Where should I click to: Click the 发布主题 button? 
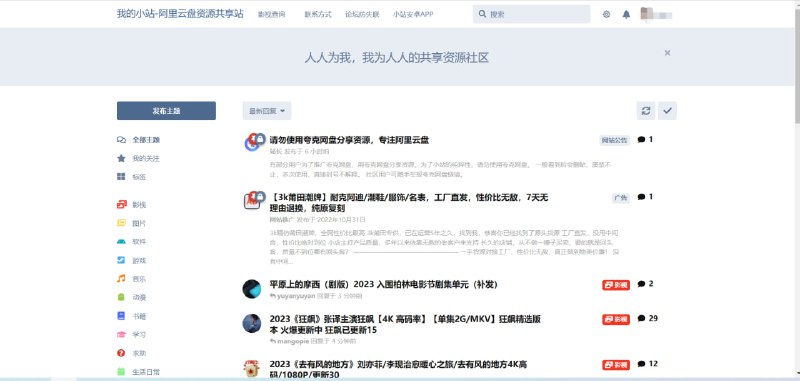166,111
